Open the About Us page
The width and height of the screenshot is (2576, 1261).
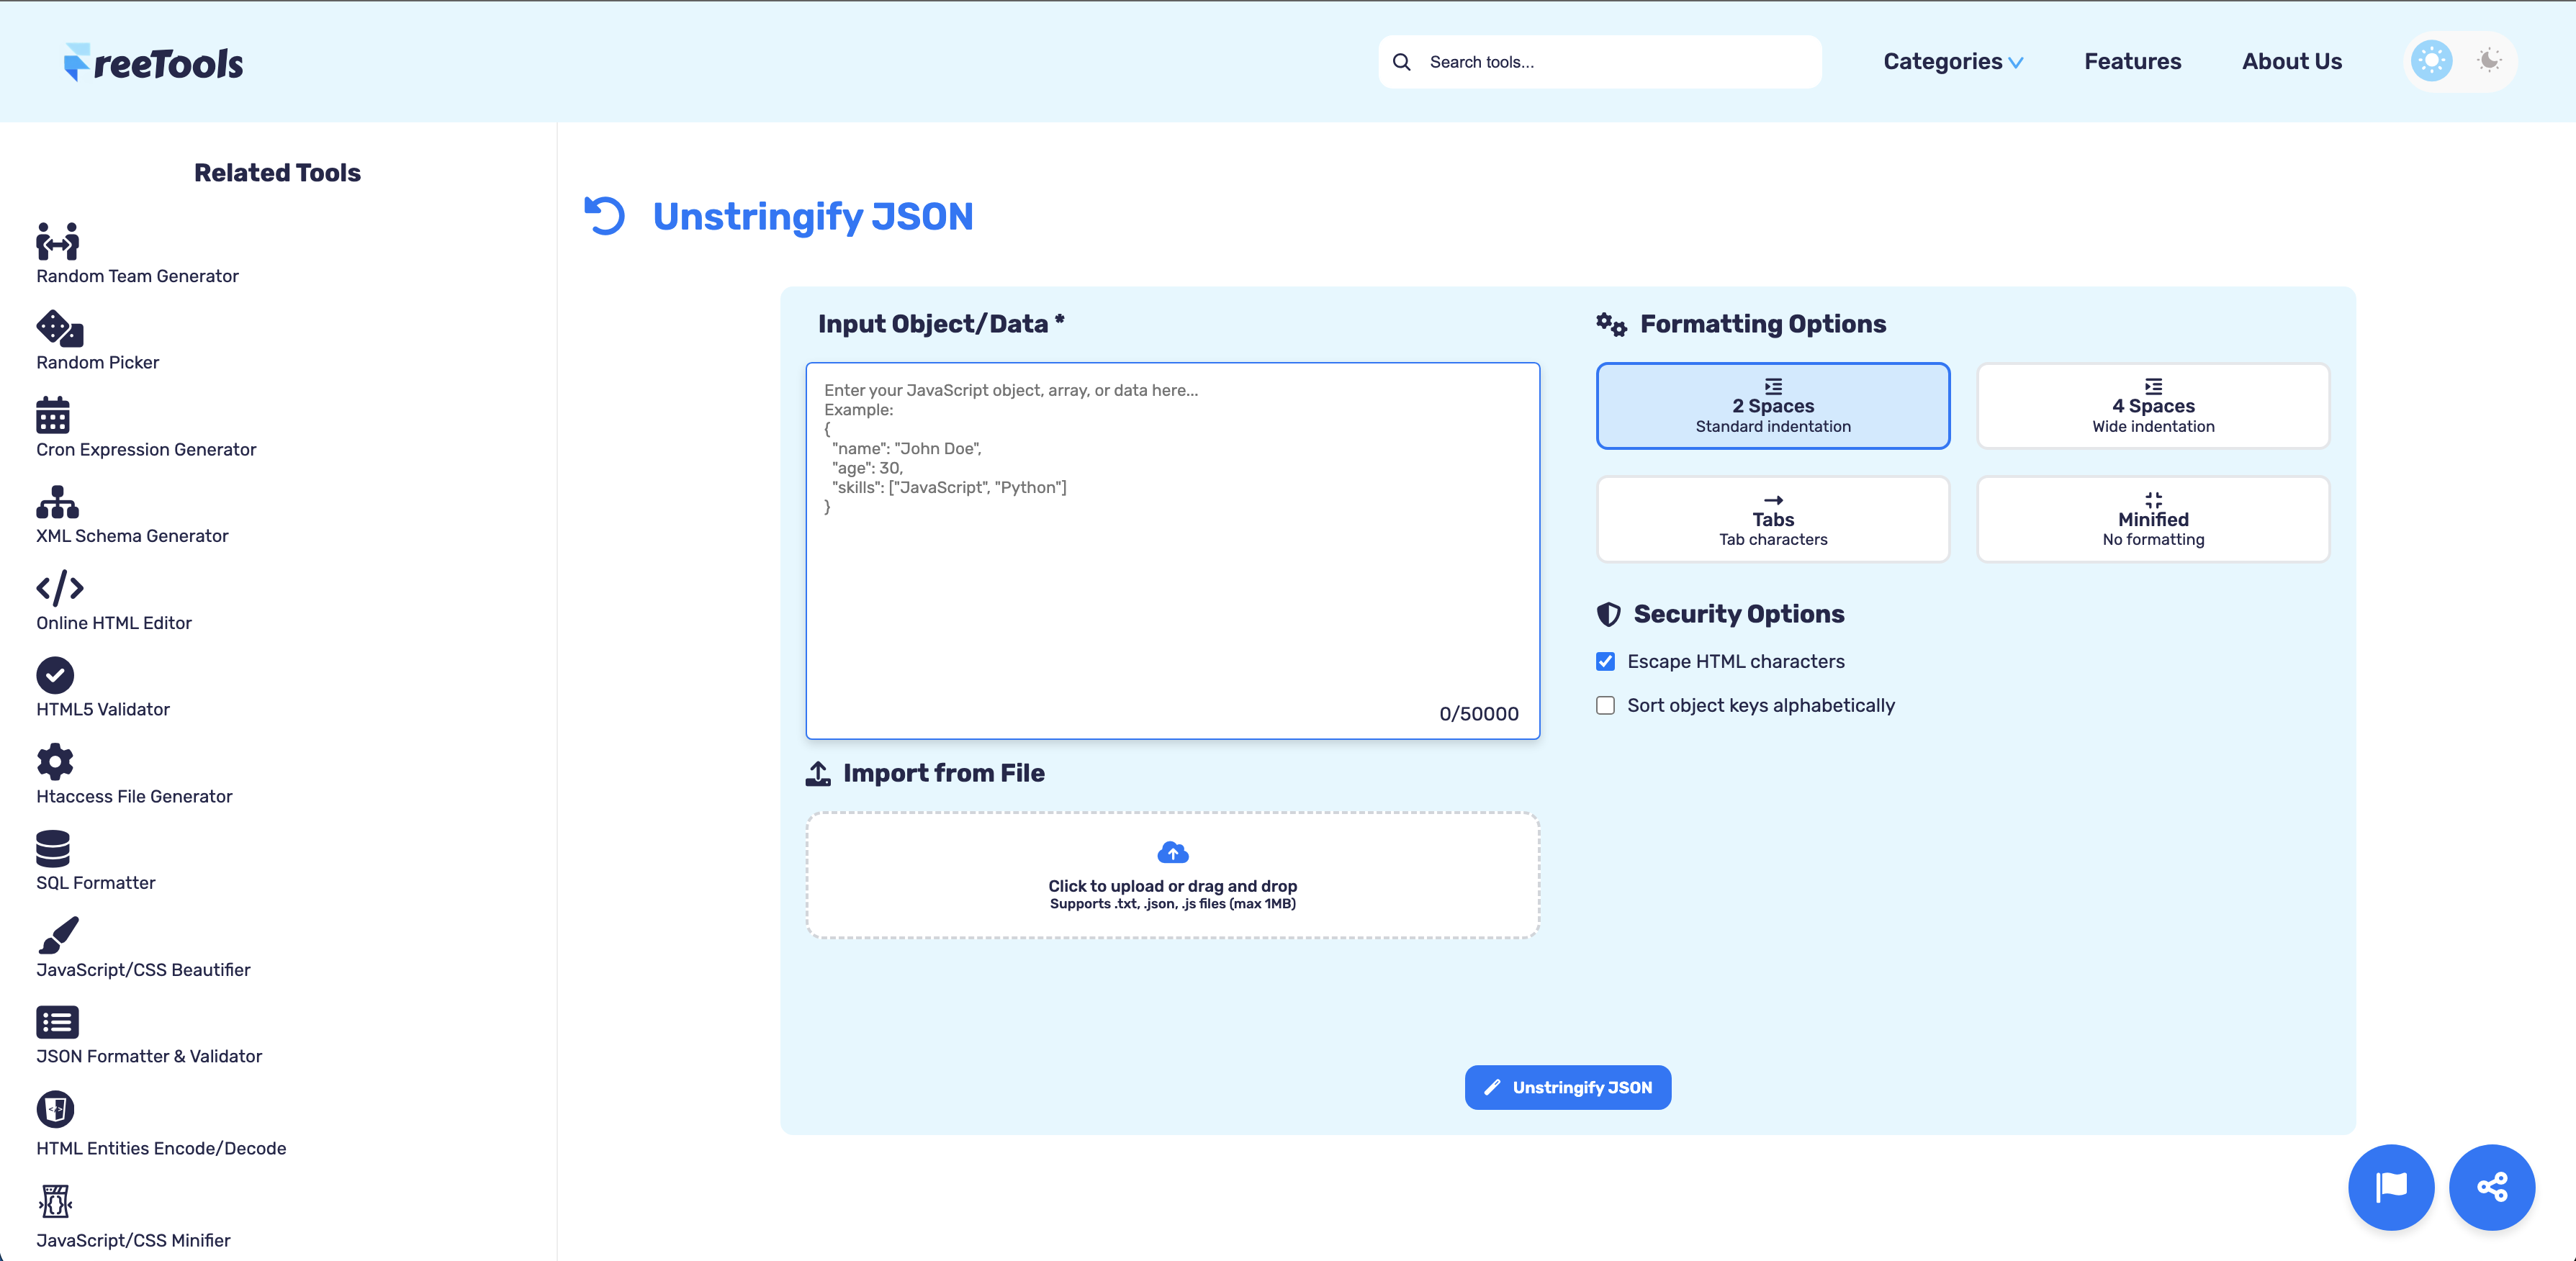pyautogui.click(x=2292, y=61)
